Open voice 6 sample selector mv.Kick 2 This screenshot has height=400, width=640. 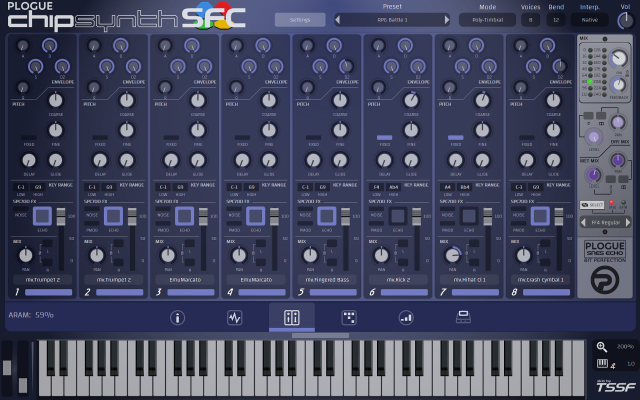point(398,280)
